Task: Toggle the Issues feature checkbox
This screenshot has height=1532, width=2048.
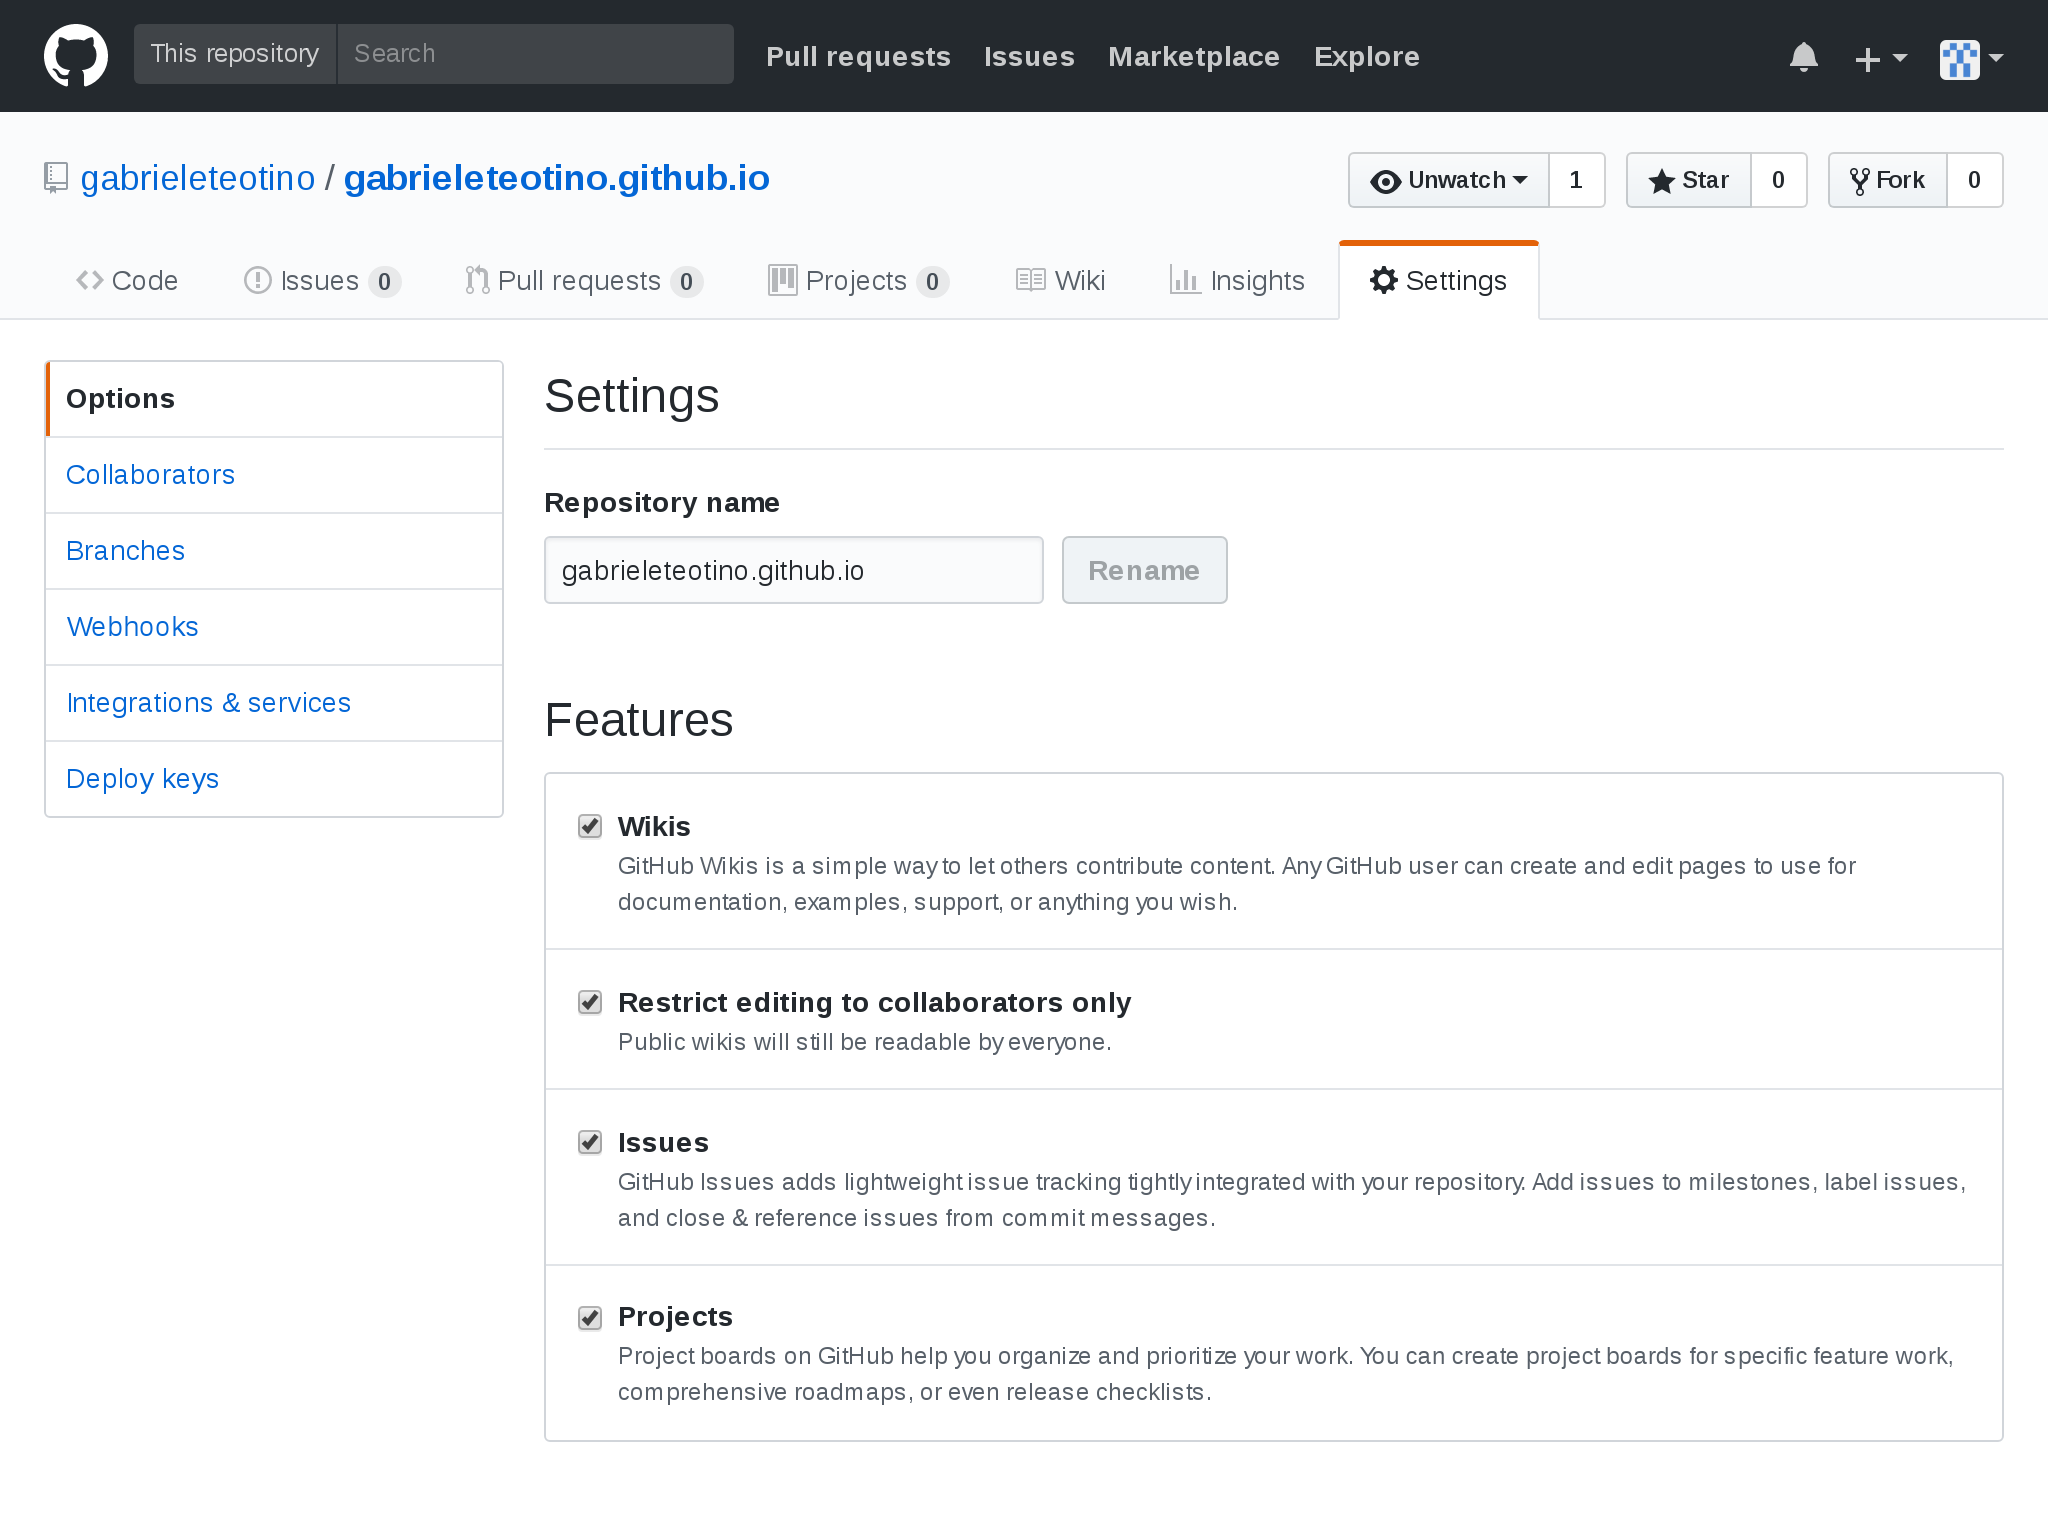Action: tap(590, 1142)
